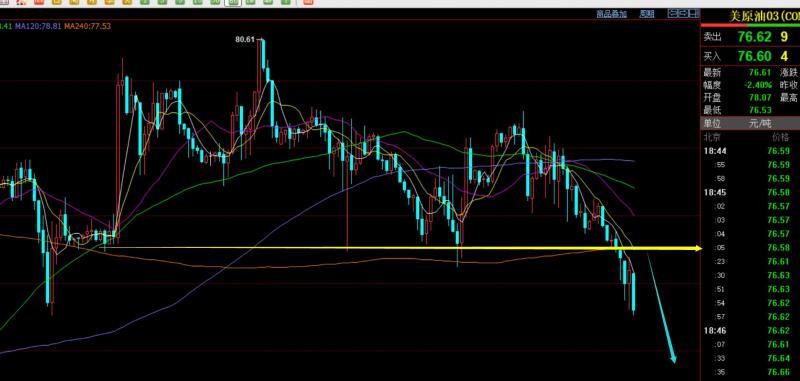Click the 开盘 open price 78.07

click(759, 97)
